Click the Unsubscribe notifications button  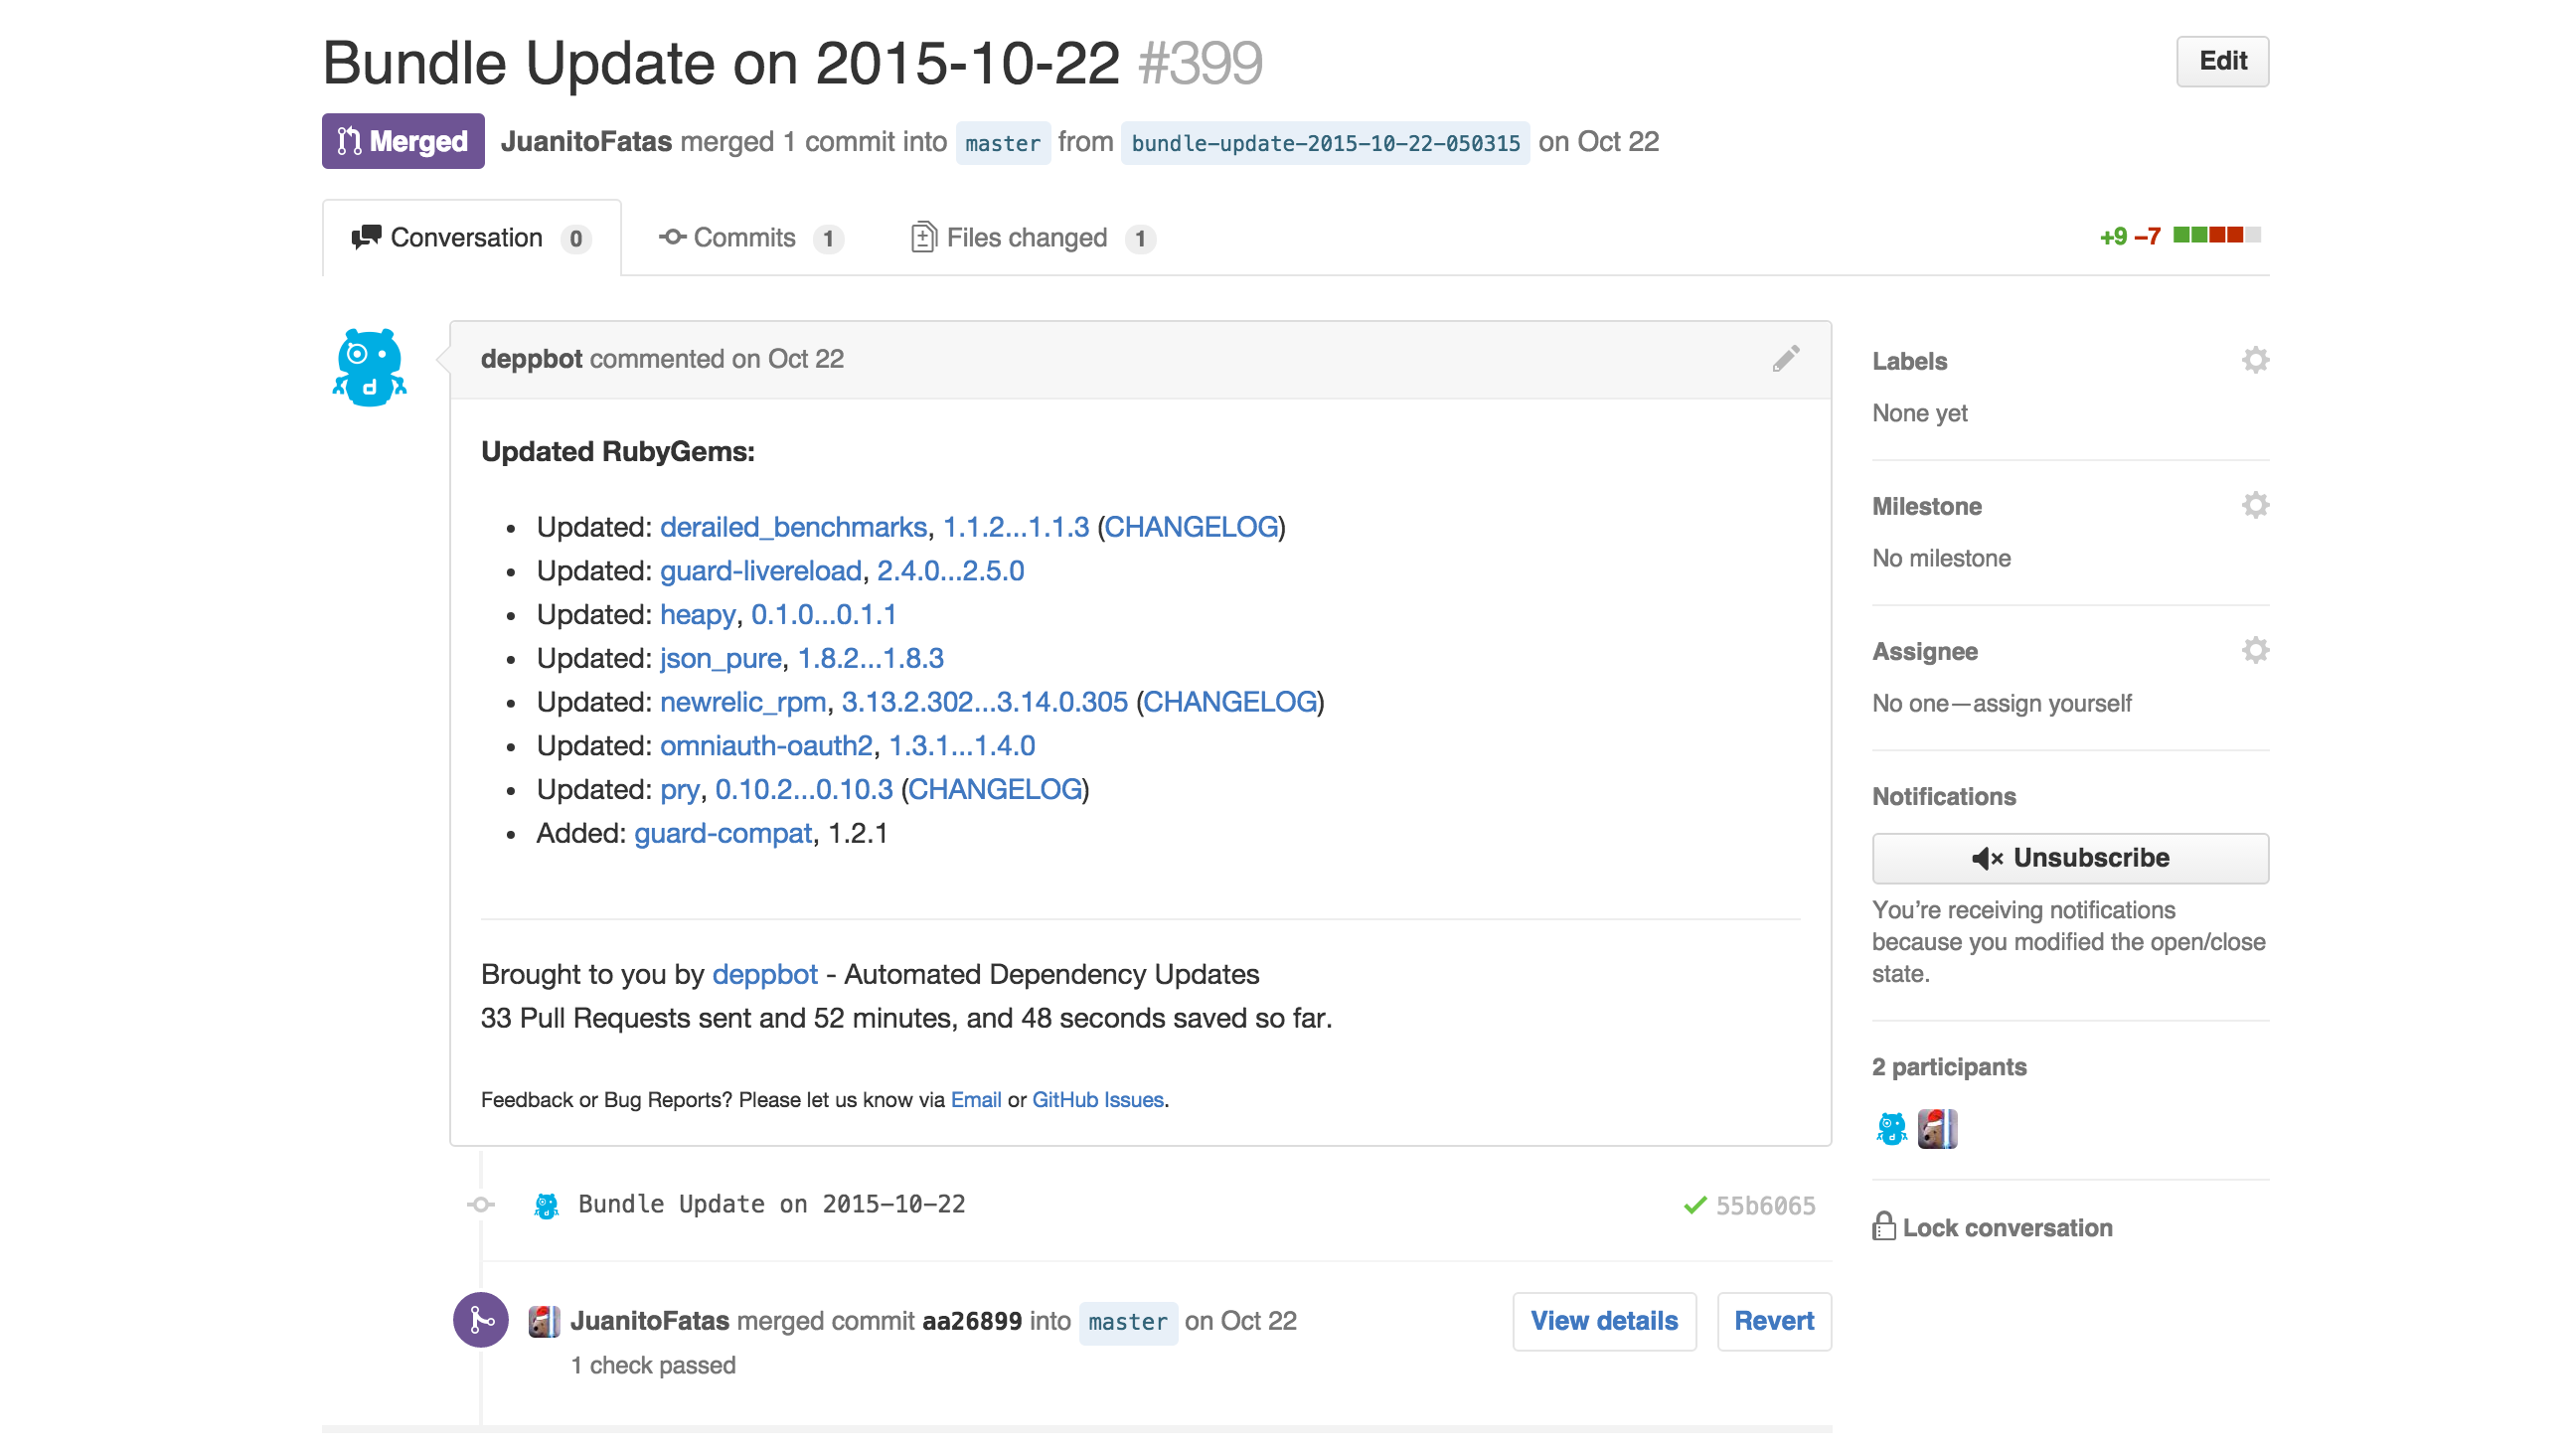click(x=2070, y=858)
